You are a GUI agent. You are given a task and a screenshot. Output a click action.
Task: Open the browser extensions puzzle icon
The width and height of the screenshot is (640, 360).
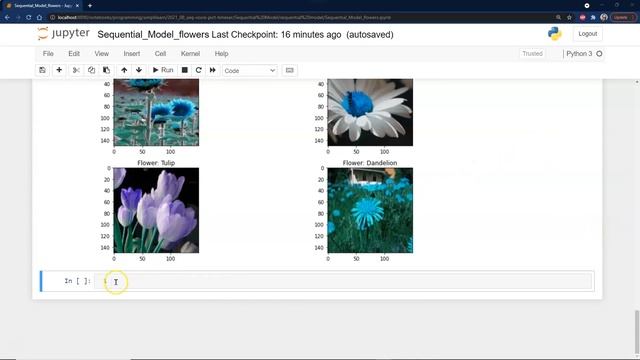tap(593, 18)
